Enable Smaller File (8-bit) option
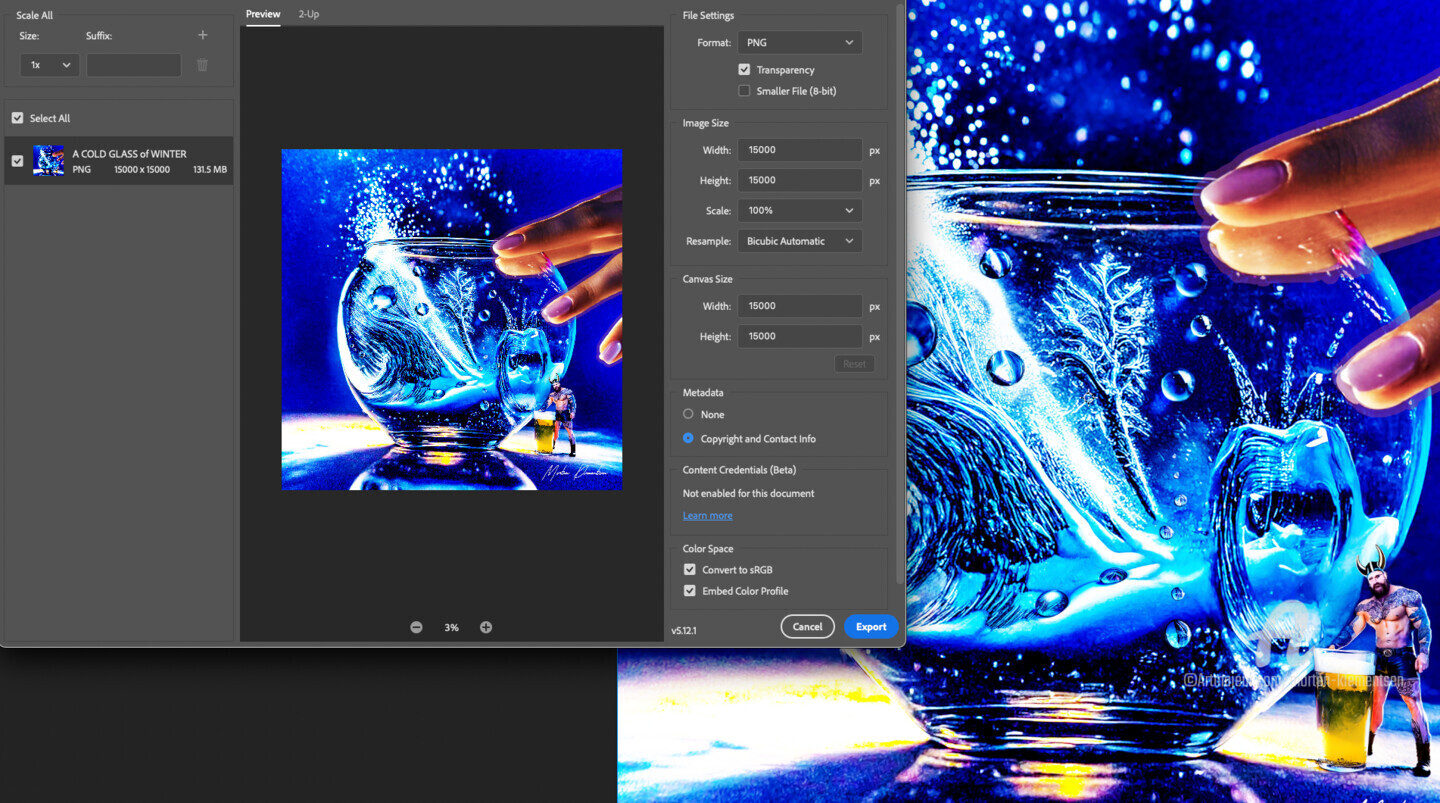Image resolution: width=1440 pixels, height=803 pixels. pos(744,91)
